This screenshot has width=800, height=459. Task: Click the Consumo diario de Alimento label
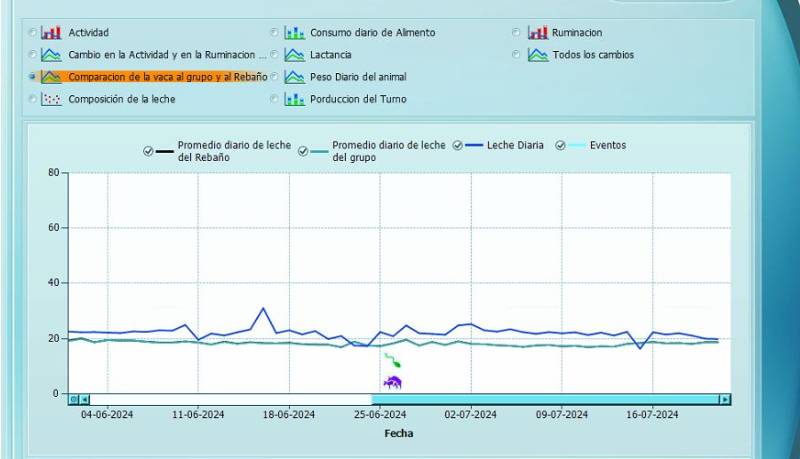[373, 33]
